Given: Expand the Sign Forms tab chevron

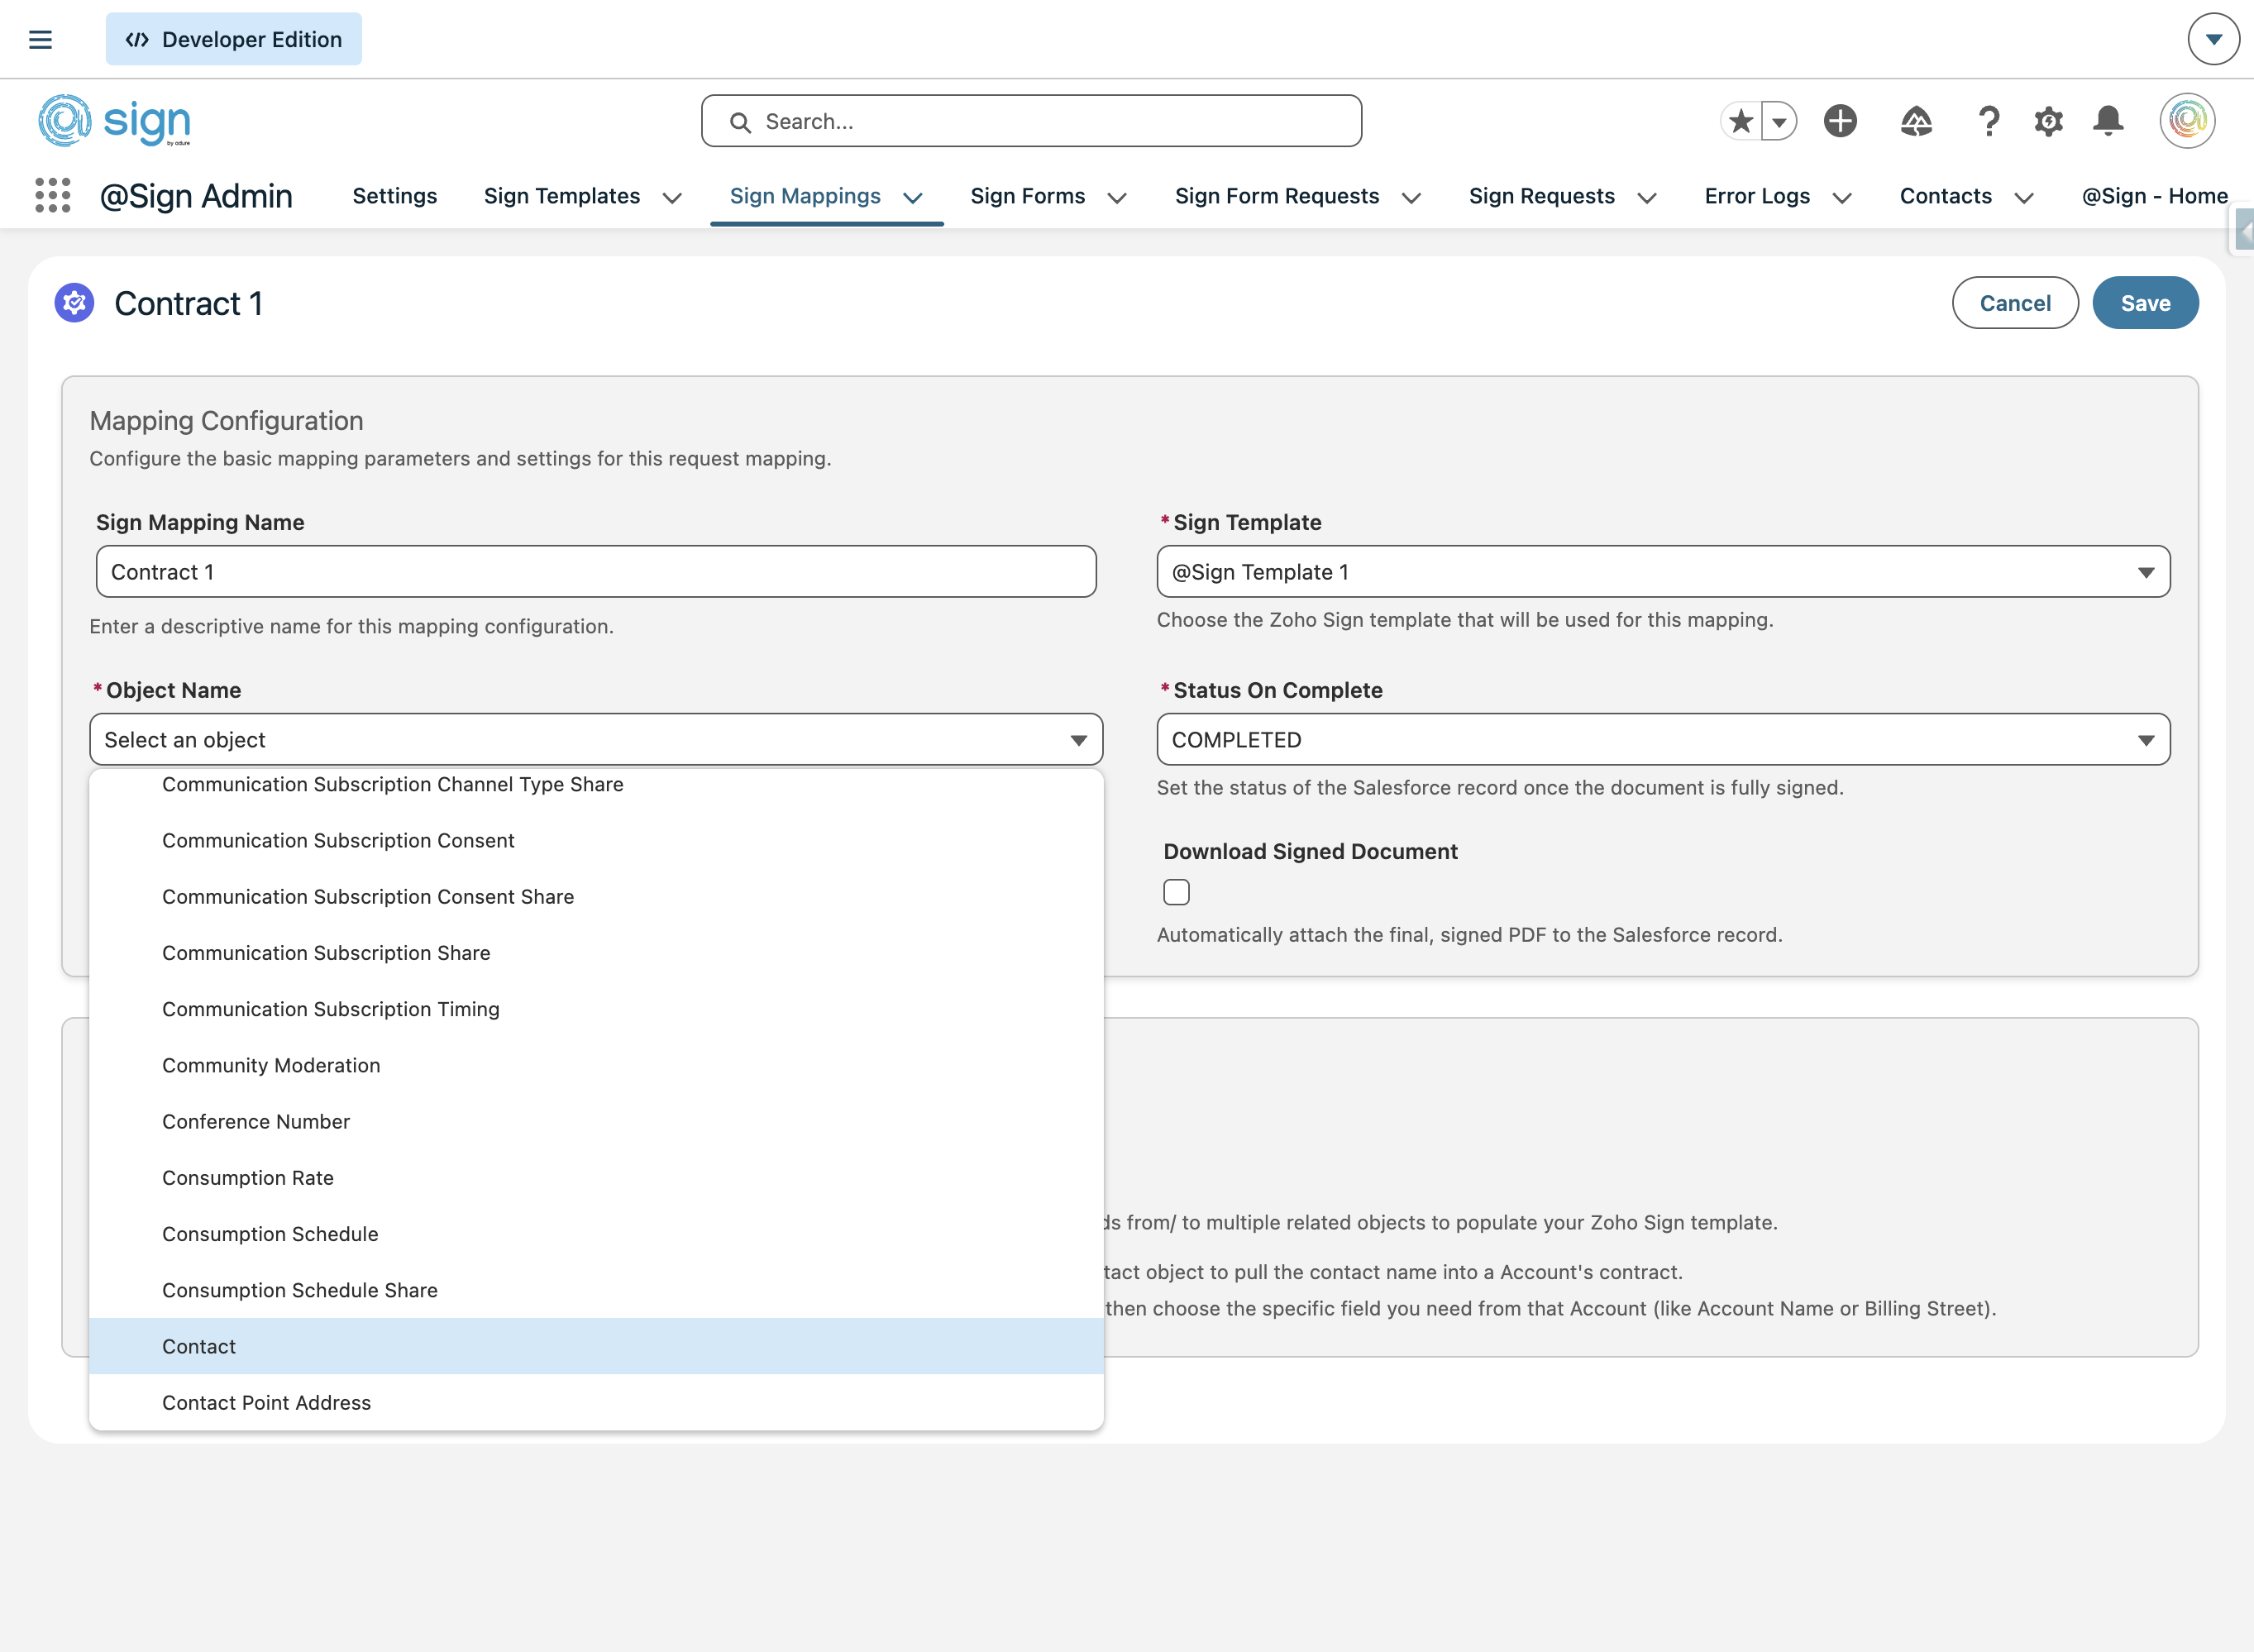Looking at the screenshot, I should coord(1117,198).
